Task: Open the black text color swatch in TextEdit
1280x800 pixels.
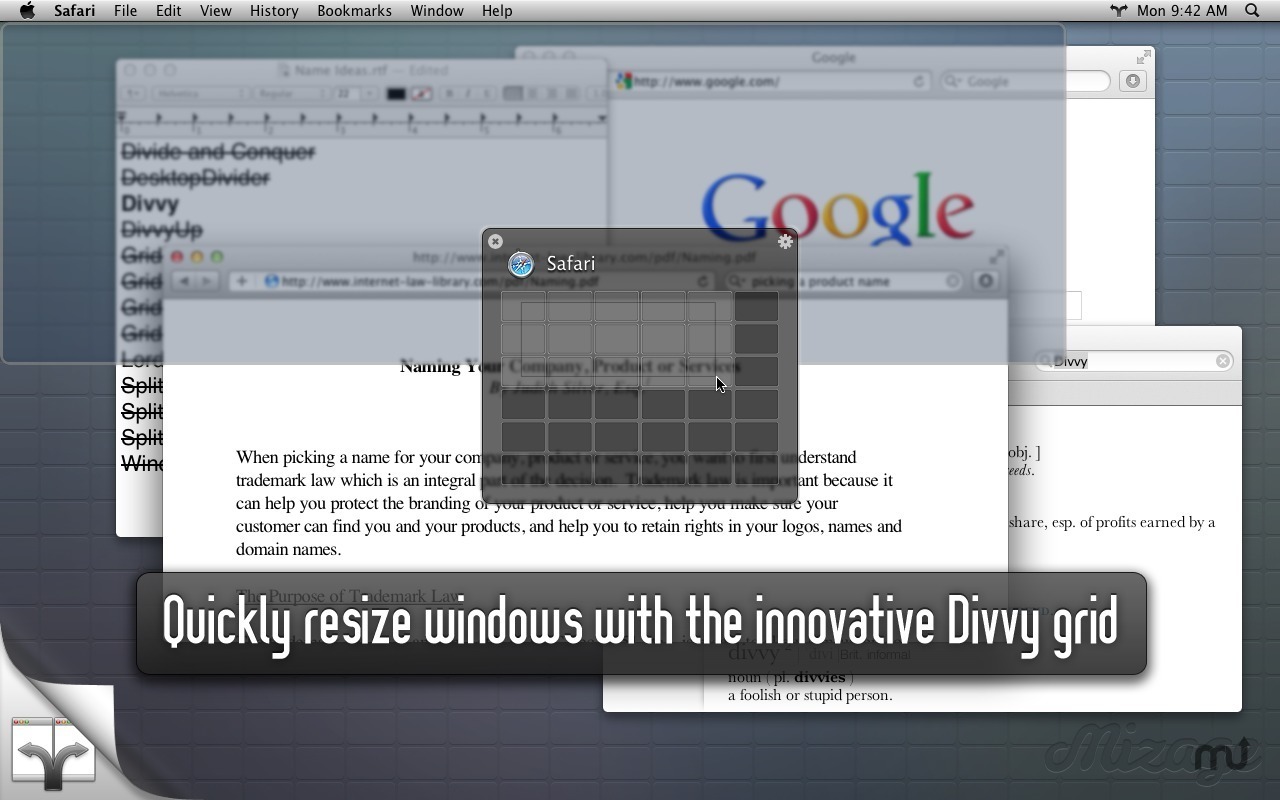Action: [396, 94]
